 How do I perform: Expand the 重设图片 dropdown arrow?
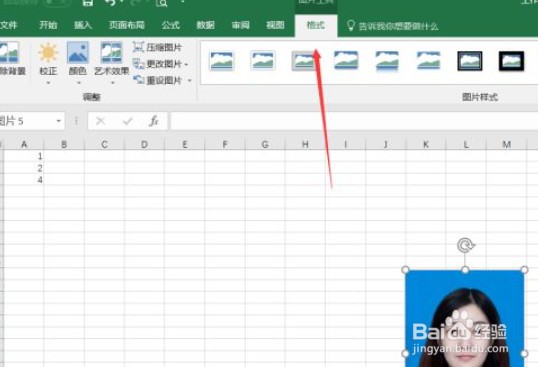[189, 81]
